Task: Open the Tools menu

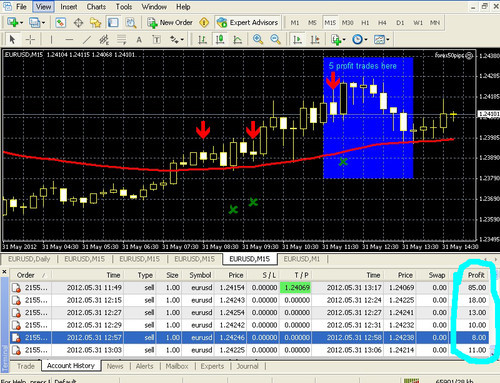Action: [124, 7]
